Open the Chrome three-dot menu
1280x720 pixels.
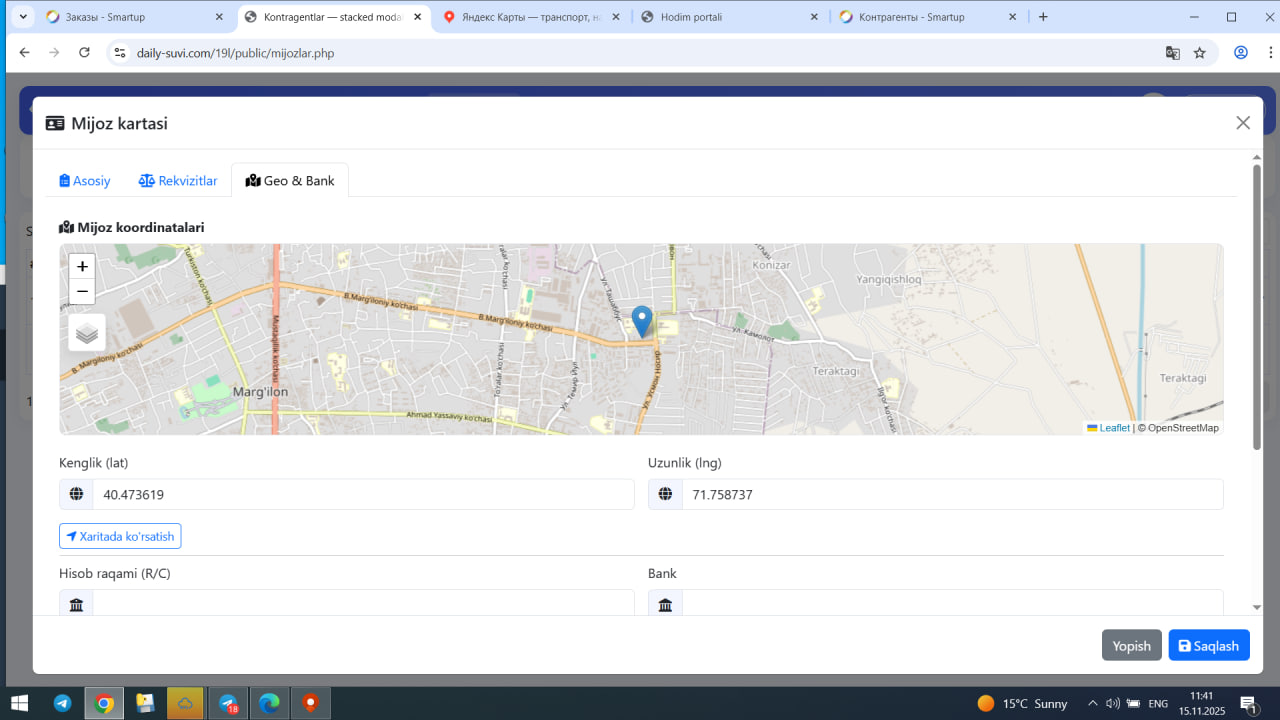tap(1269, 53)
